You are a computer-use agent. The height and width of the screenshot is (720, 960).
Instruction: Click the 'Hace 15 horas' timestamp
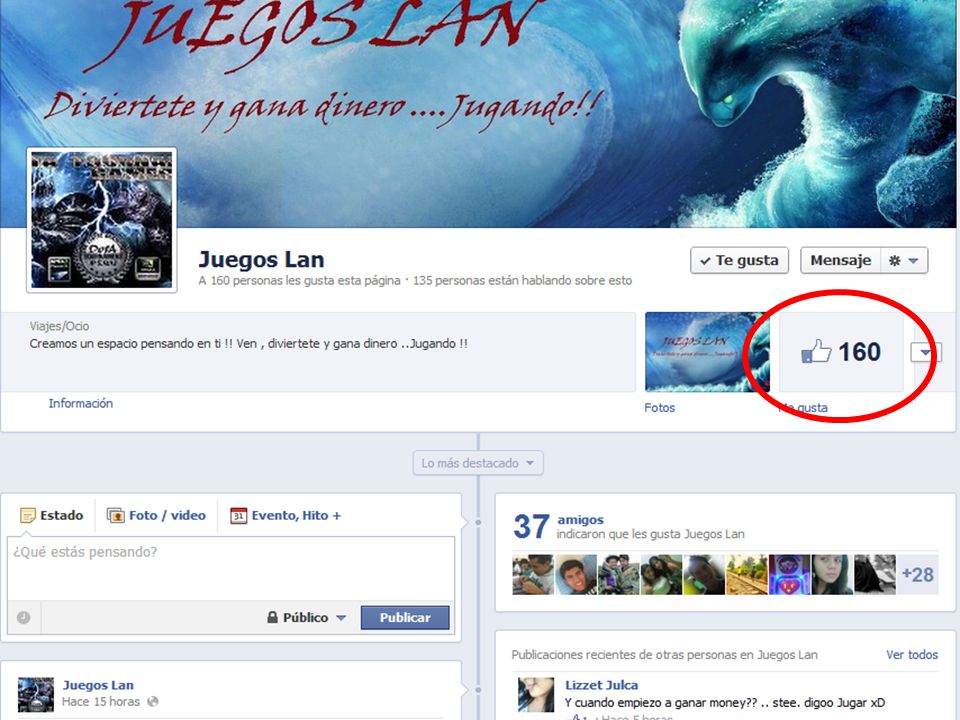click(100, 702)
